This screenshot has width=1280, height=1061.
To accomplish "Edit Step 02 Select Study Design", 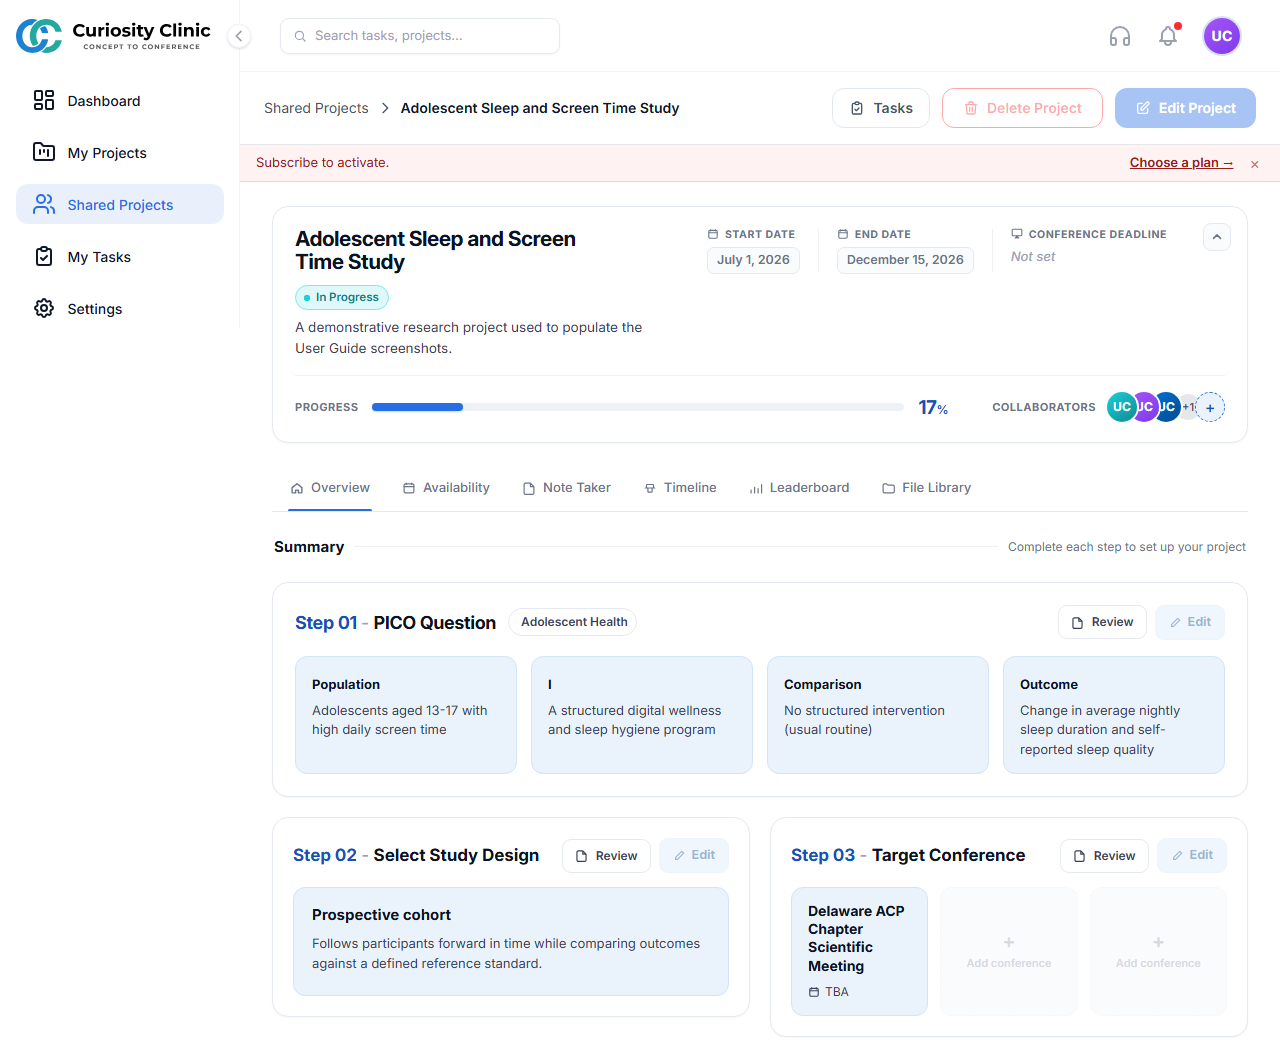I will click(x=694, y=856).
